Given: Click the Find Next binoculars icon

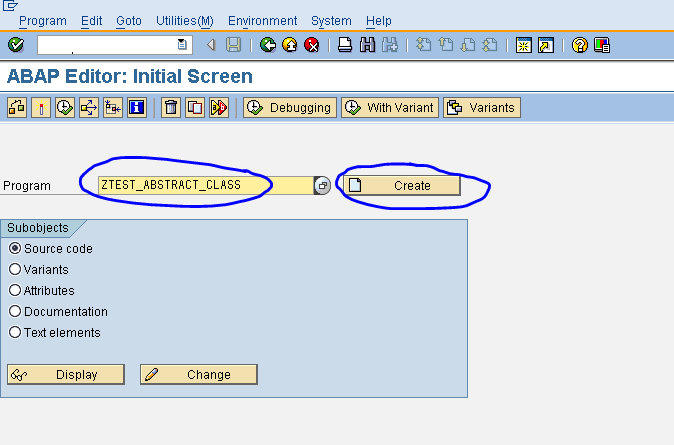Looking at the screenshot, I should point(389,45).
